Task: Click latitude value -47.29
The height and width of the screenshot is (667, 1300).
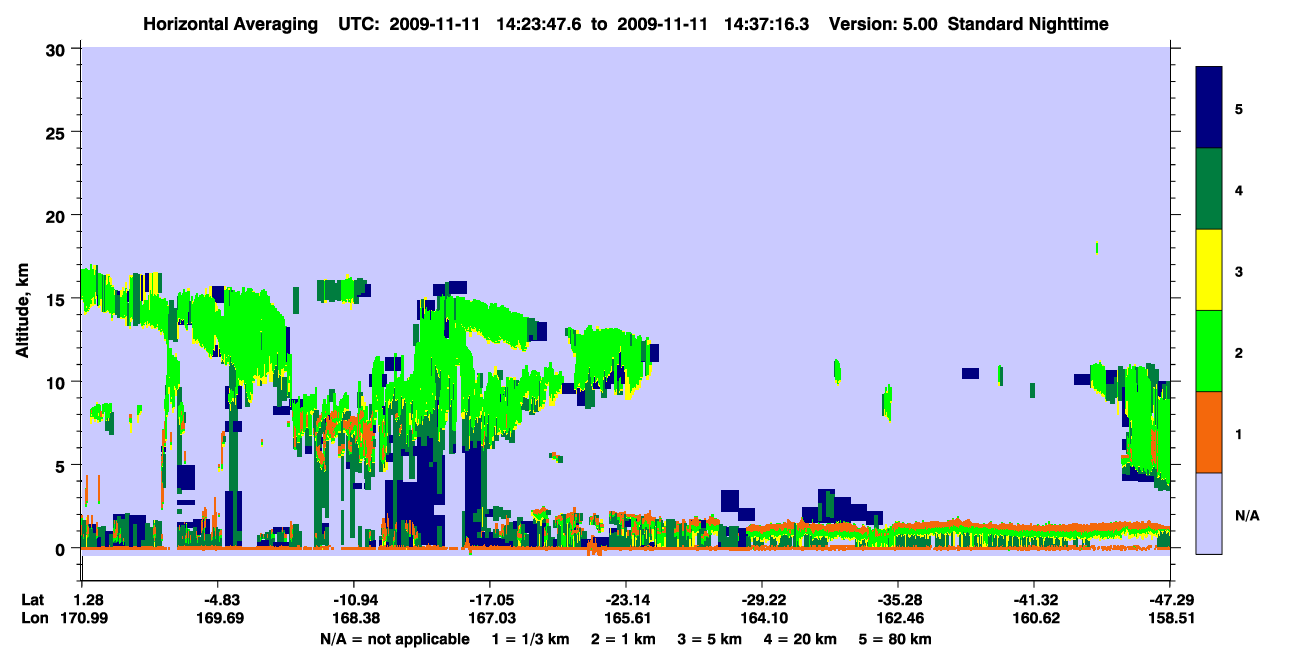Action: [1170, 600]
